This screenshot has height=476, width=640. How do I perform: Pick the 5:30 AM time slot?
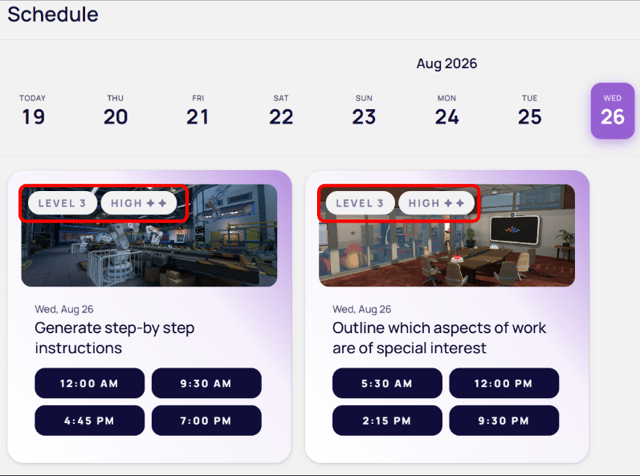[x=387, y=383]
